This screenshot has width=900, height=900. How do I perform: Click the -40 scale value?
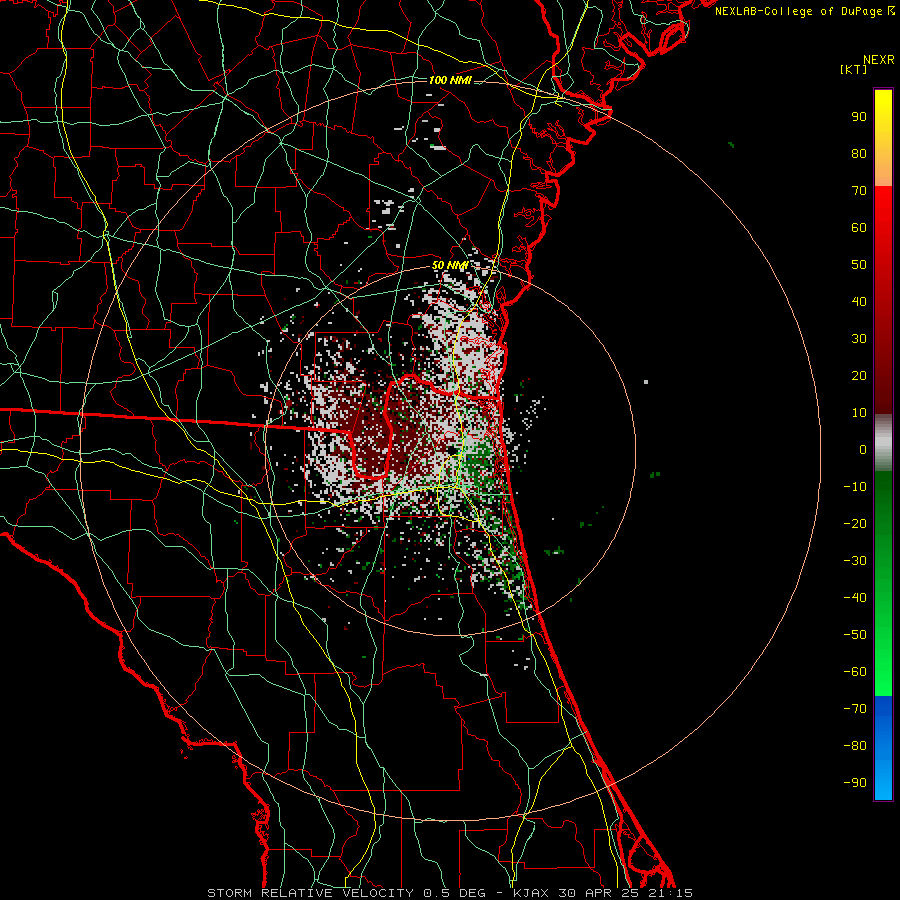point(855,598)
